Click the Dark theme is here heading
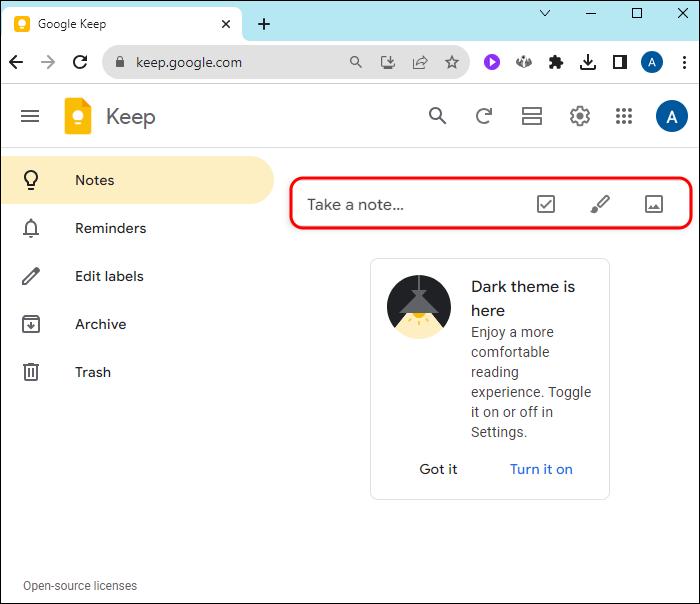Viewport: 700px width, 604px height. pyautogui.click(x=523, y=298)
